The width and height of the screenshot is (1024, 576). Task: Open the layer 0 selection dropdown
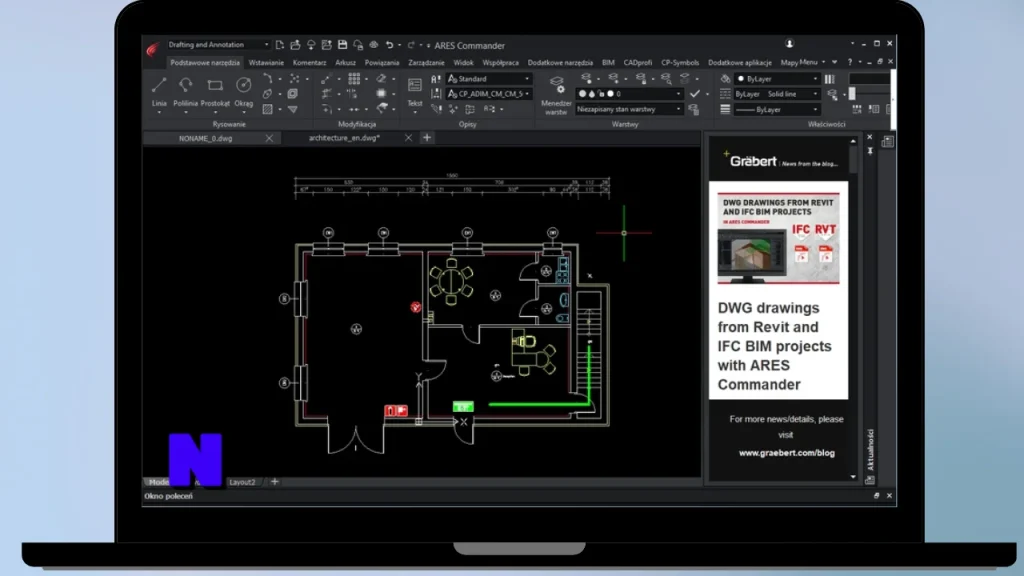[629, 94]
